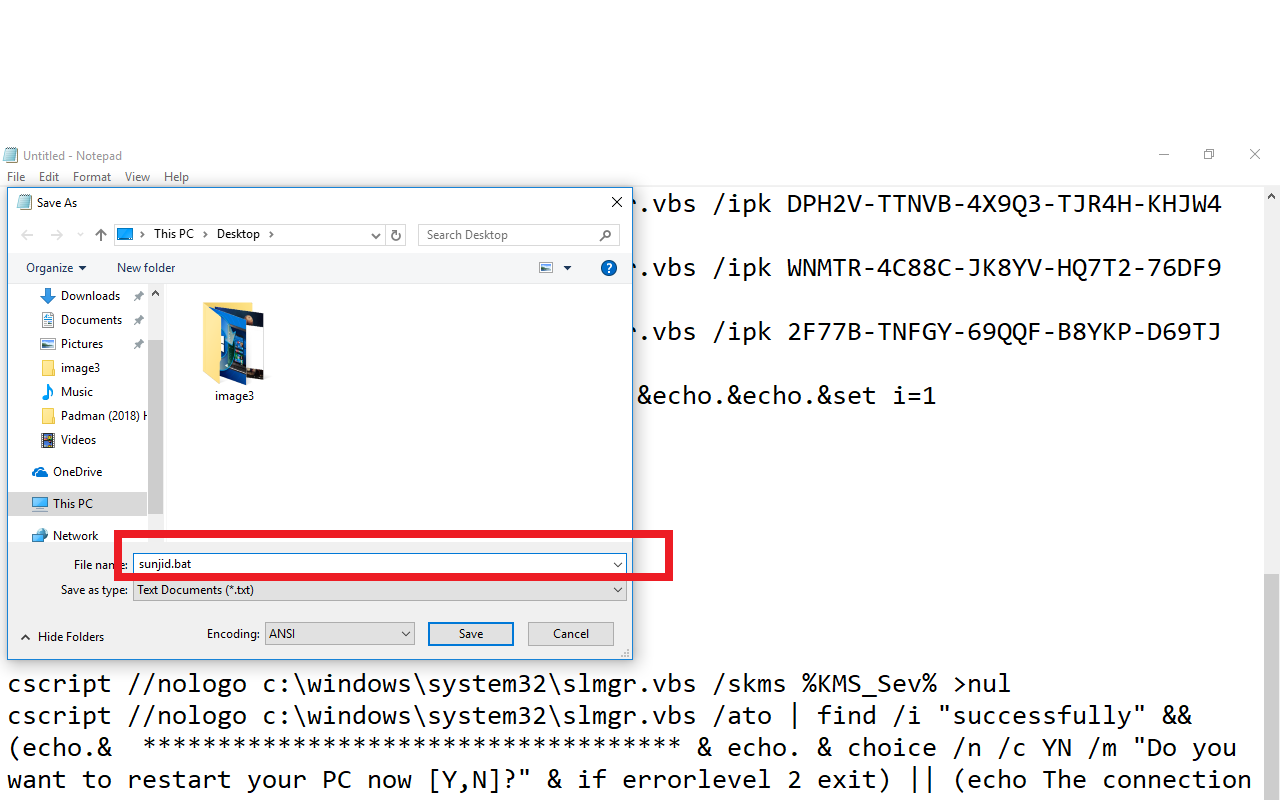Open the Edit menu in Notepad
This screenshot has height=800, width=1280.
click(x=48, y=176)
